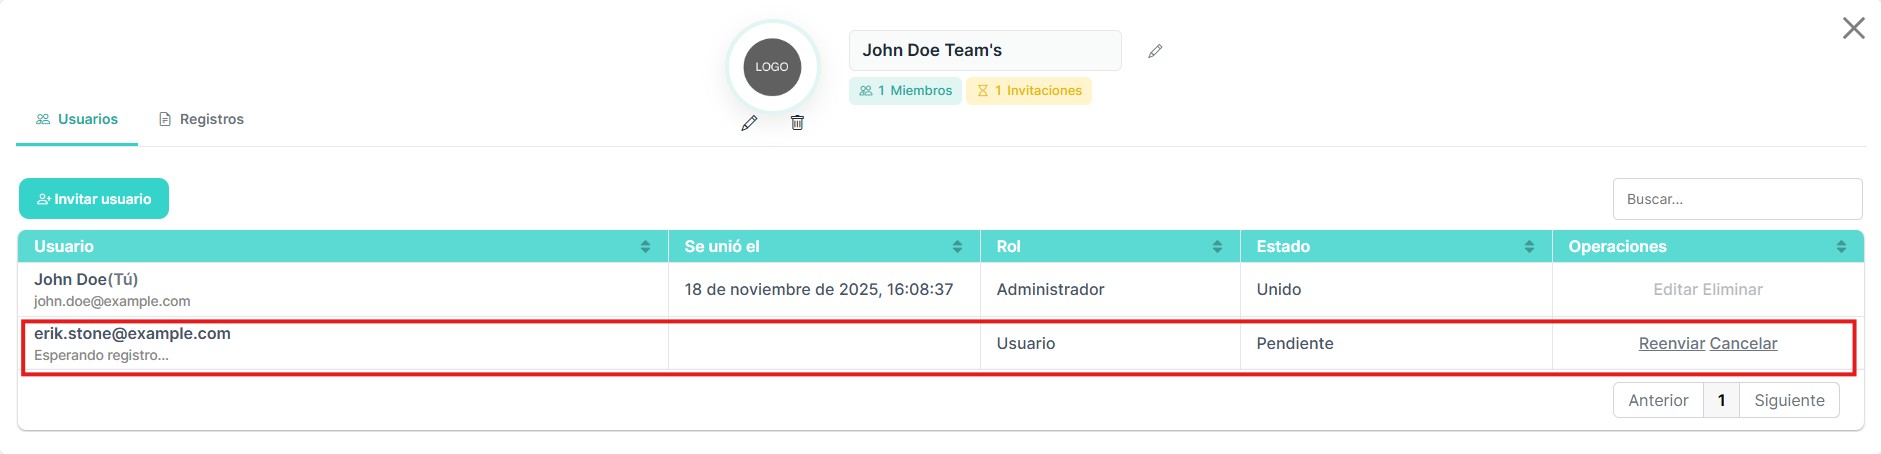1881x454 pixels.
Task: Switch to the Usuarios tab
Action: coord(77,119)
